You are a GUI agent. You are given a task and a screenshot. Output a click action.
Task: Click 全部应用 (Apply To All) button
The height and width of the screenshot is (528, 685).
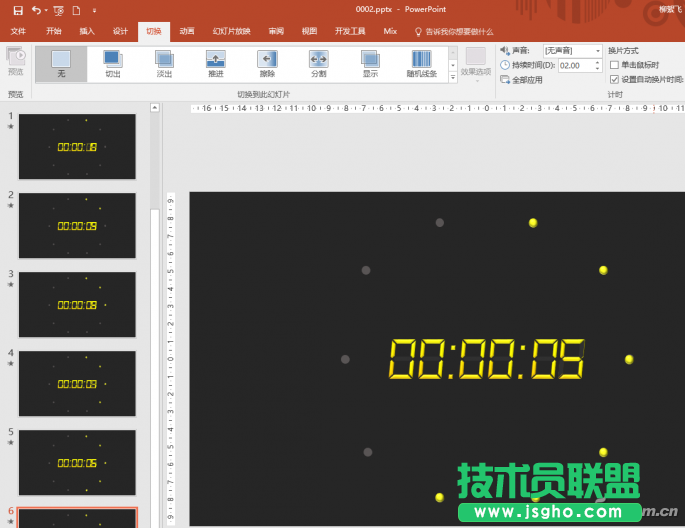pos(522,80)
